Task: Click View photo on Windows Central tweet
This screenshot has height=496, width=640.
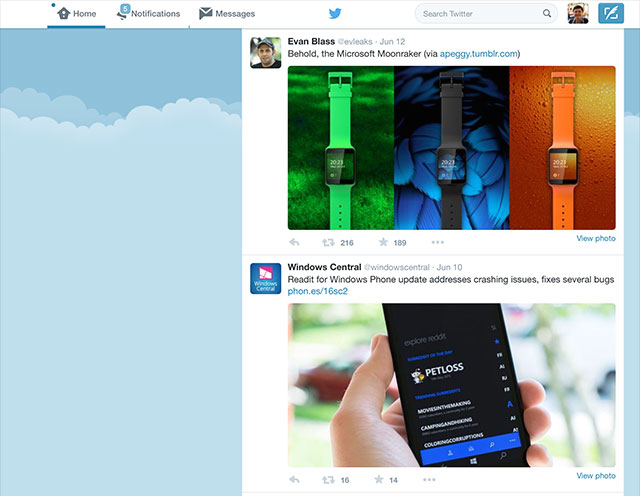Action: [x=596, y=476]
